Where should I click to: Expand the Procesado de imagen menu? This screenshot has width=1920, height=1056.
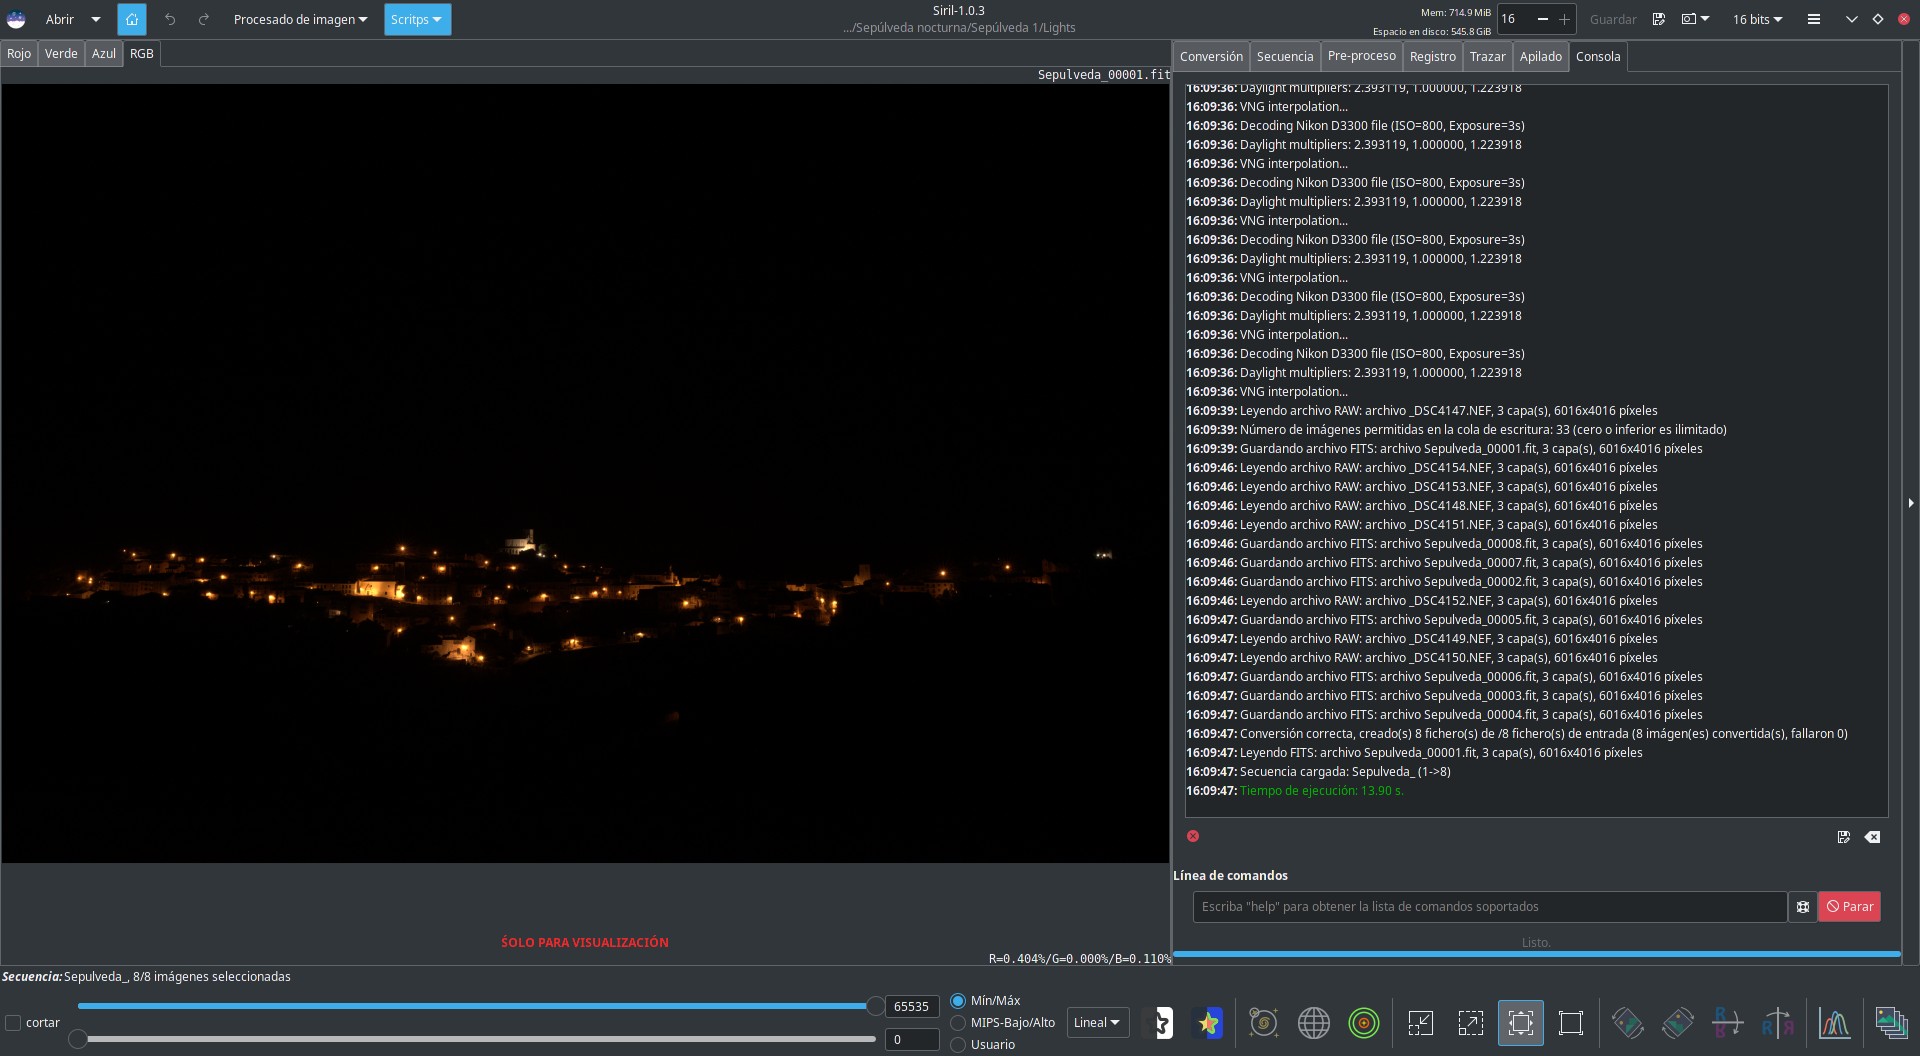300,19
